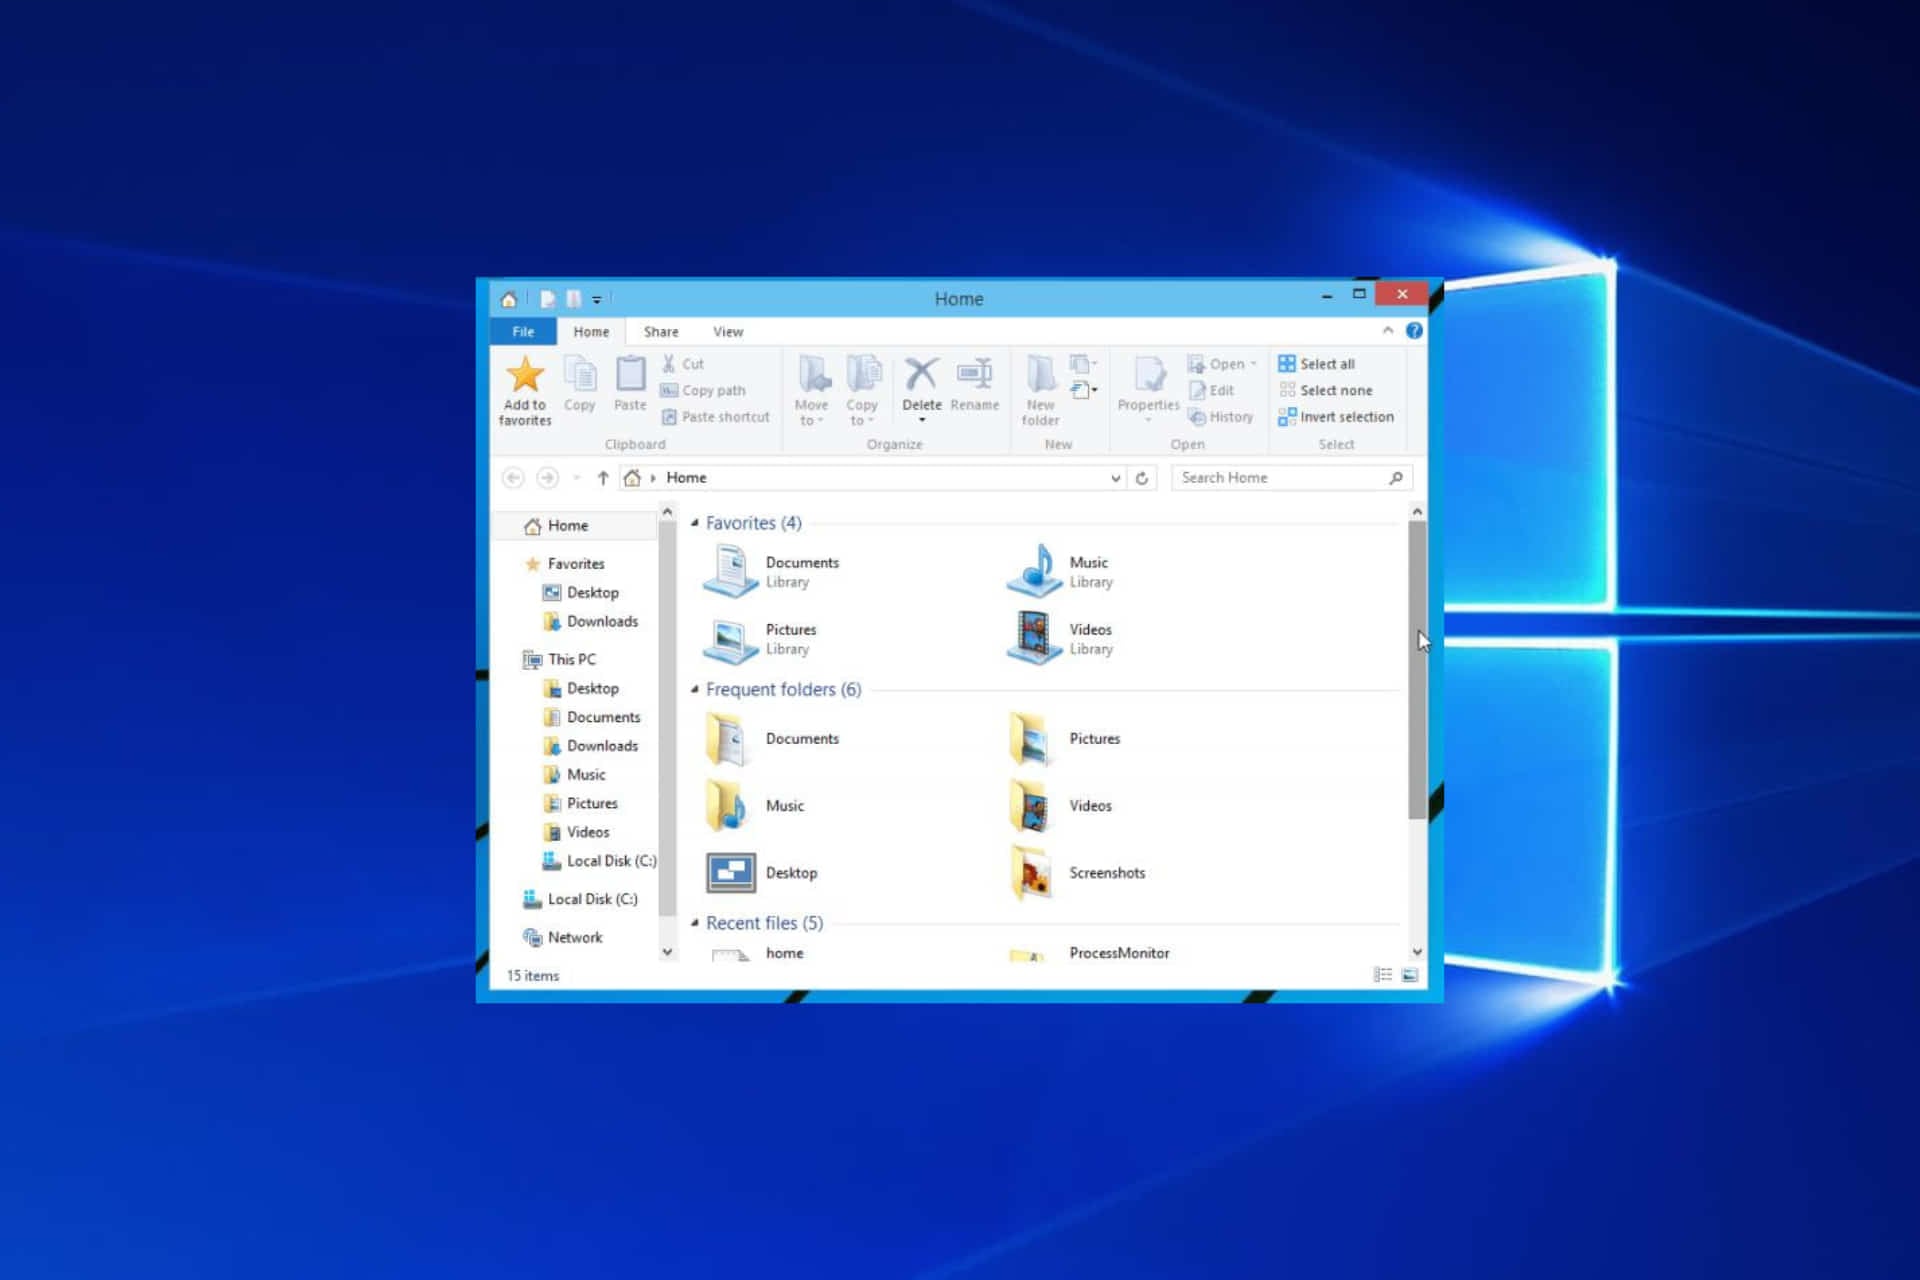The width and height of the screenshot is (1920, 1280).
Task: Select the Cut icon in the ribbon
Action: coord(671,364)
